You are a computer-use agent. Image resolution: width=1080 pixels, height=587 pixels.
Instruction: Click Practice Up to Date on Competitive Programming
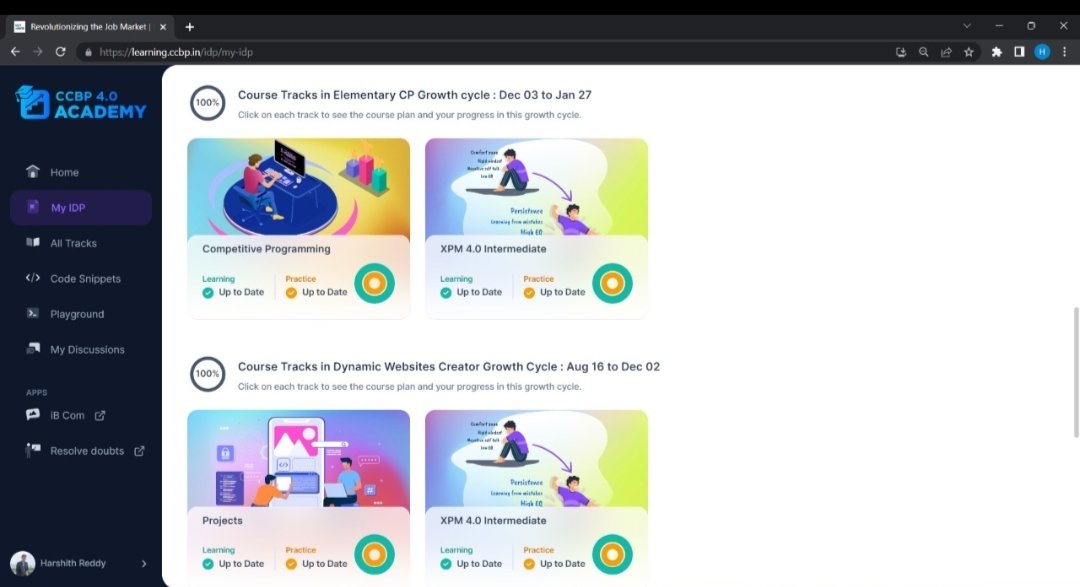[316, 286]
